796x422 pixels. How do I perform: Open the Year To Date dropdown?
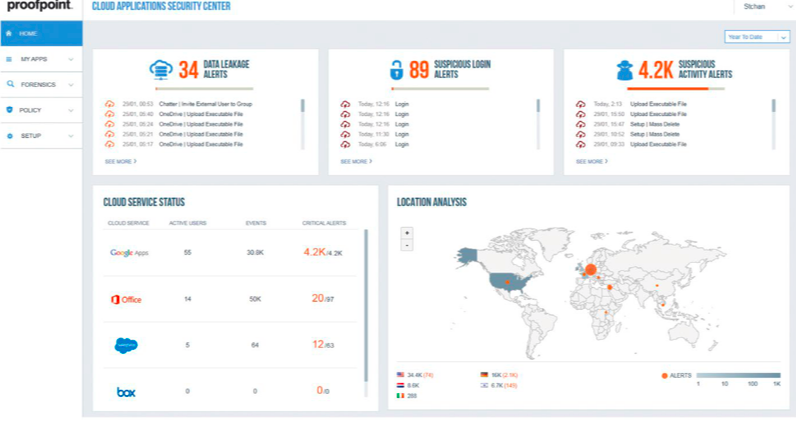pyautogui.click(x=757, y=37)
